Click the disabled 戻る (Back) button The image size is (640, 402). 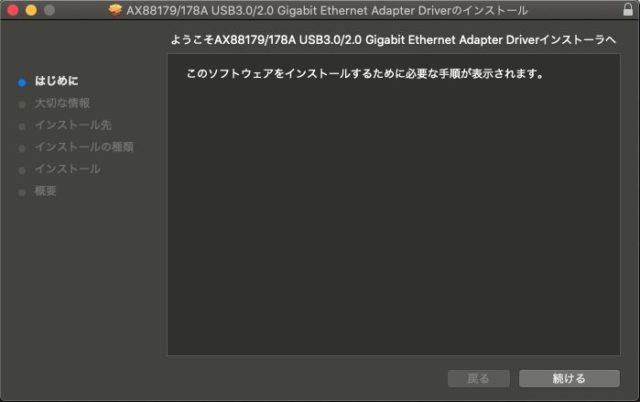[478, 378]
